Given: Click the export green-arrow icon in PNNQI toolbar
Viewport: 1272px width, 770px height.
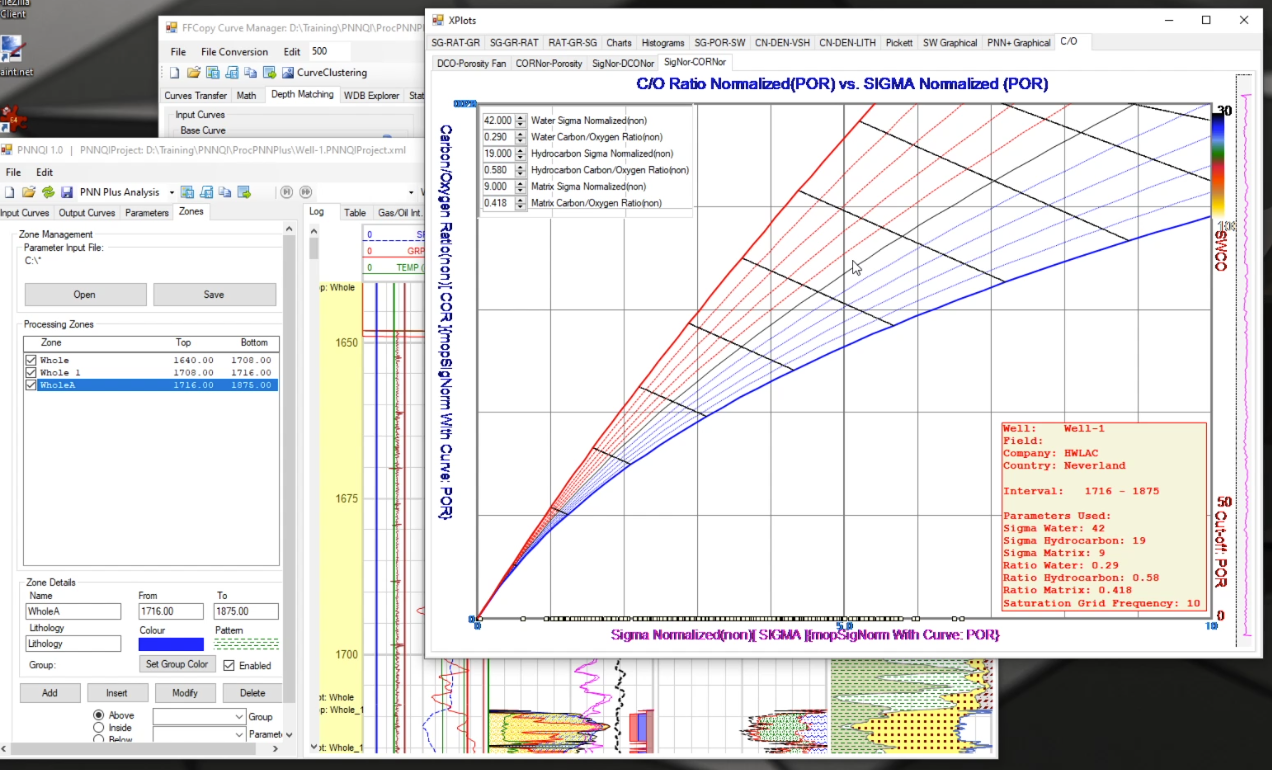Looking at the screenshot, I should click(245, 192).
